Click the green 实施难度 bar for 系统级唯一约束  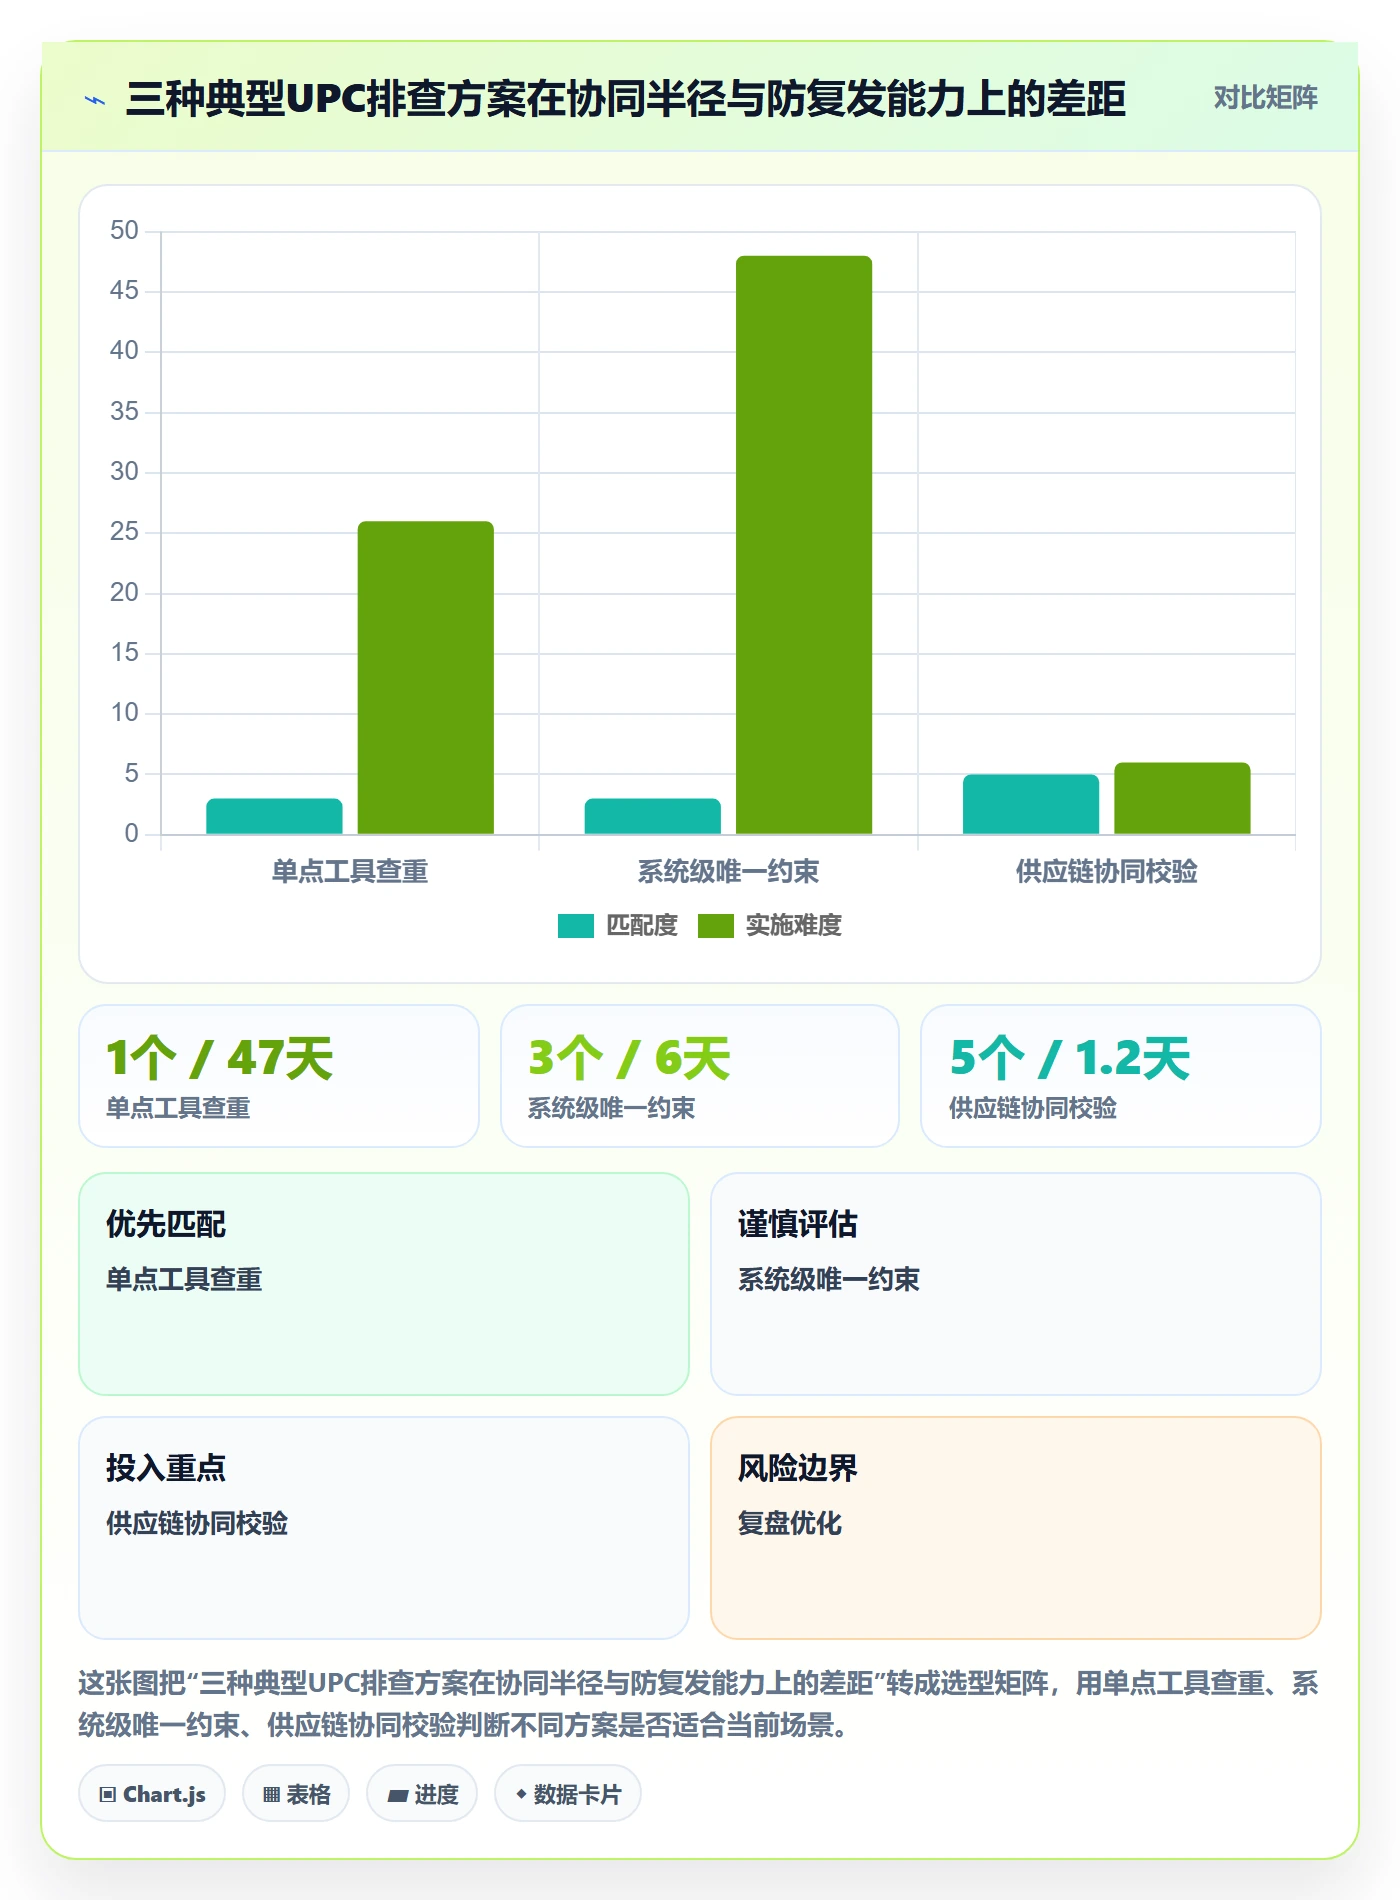coord(804,545)
